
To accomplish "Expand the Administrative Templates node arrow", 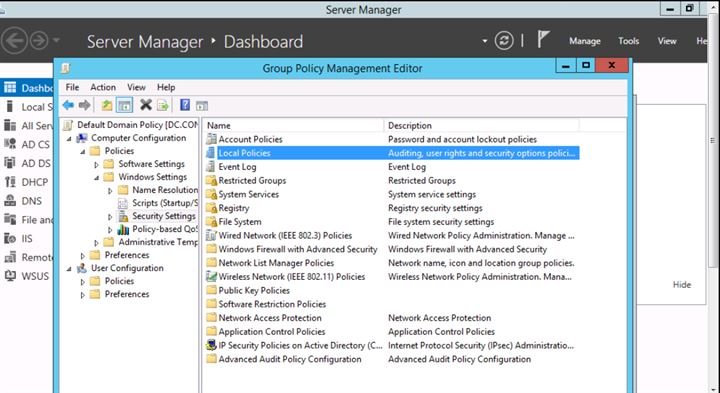I will (96, 242).
